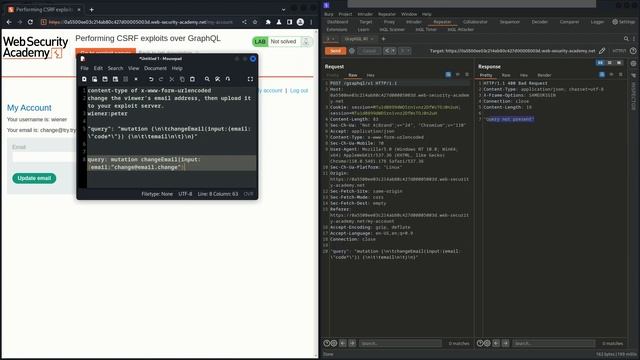Open the Burp menu in Burp Suite
The height and width of the screenshot is (360, 640).
tap(329, 14)
